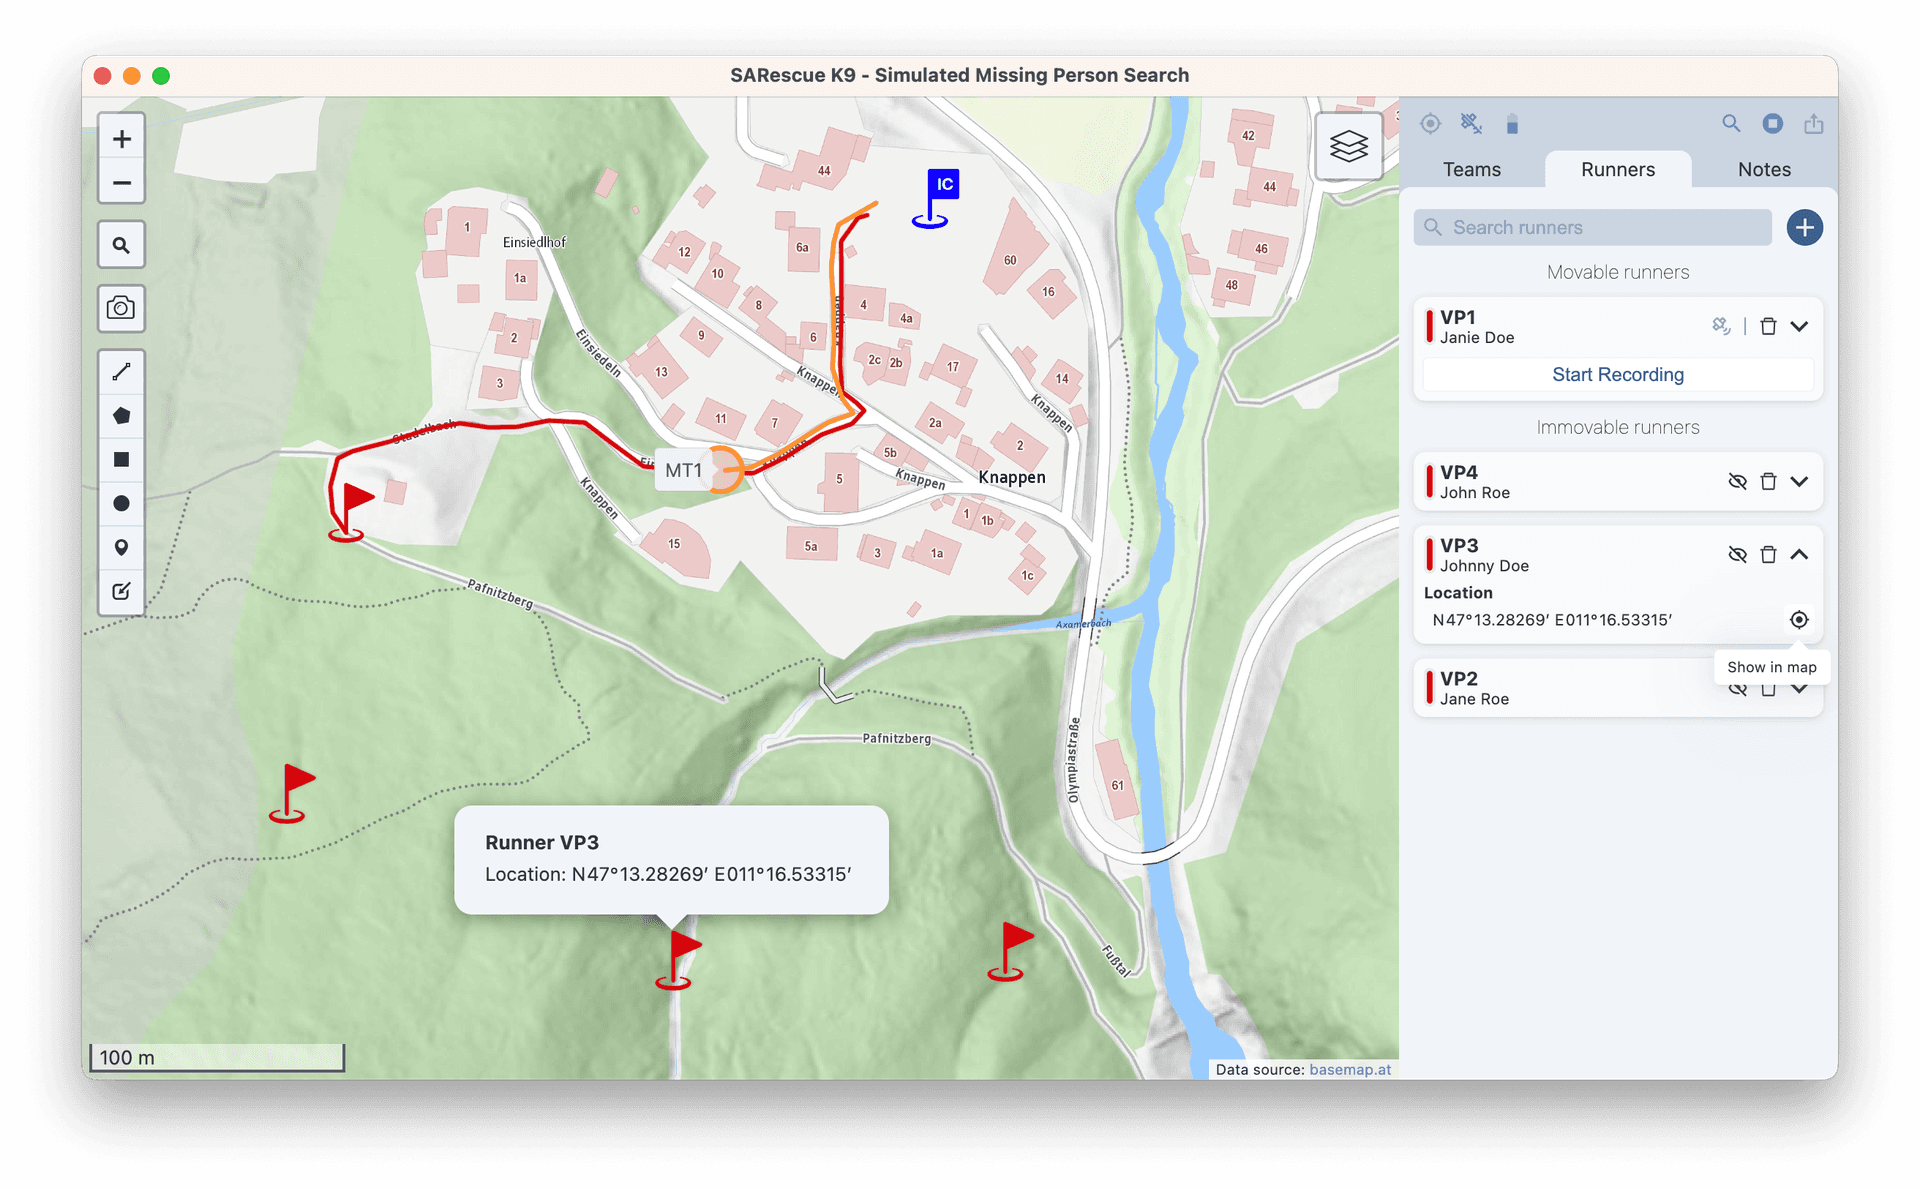
Task: Add a new runner with plus button
Action: pos(1804,228)
